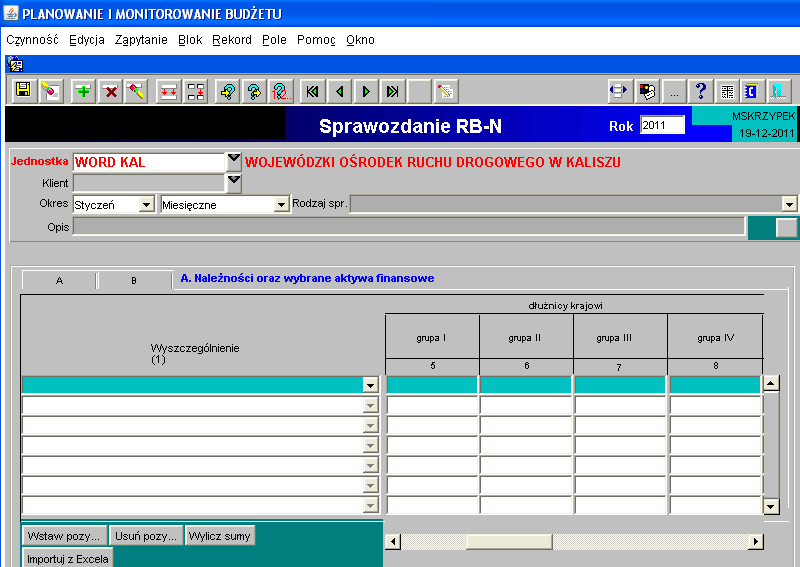Image resolution: width=800 pixels, height=567 pixels.
Task: Open the Okno menu
Action: pos(360,40)
